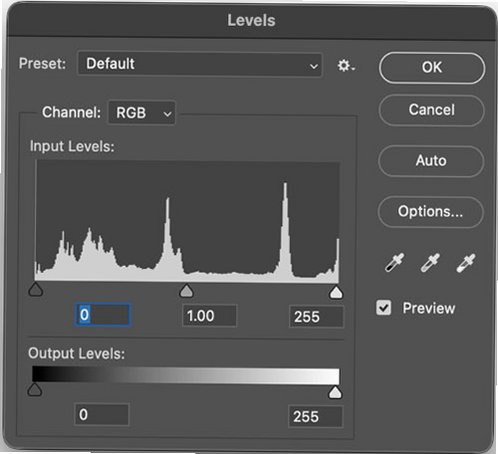Click the Channel: label
The image size is (498, 454).
pyautogui.click(x=71, y=112)
